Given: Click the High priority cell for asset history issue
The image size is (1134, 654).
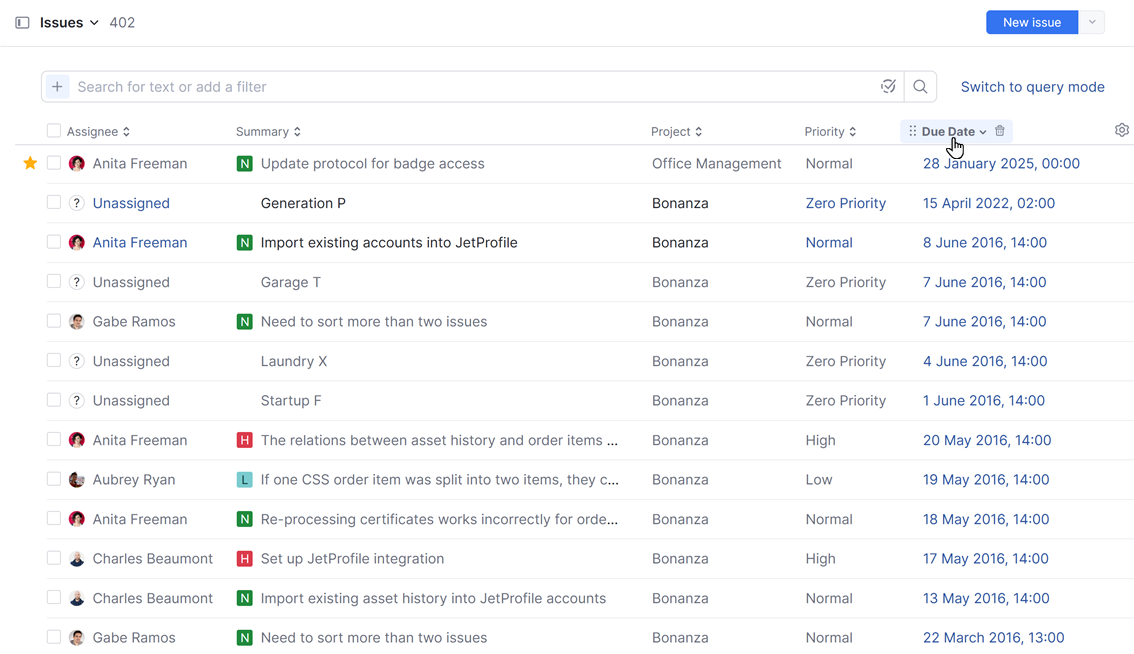Looking at the screenshot, I should (x=820, y=440).
